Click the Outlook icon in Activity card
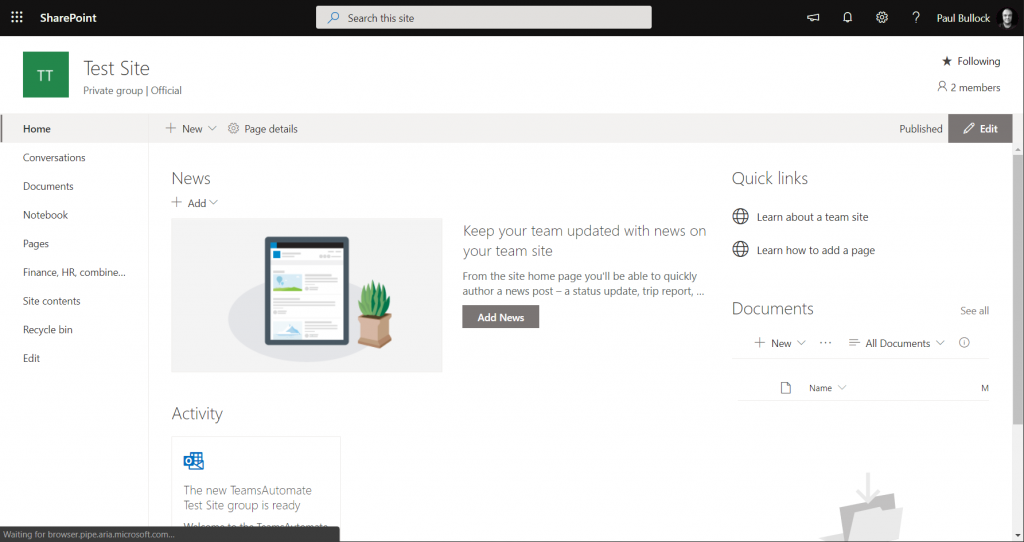Screen dimensions: 1024x542 [193, 461]
